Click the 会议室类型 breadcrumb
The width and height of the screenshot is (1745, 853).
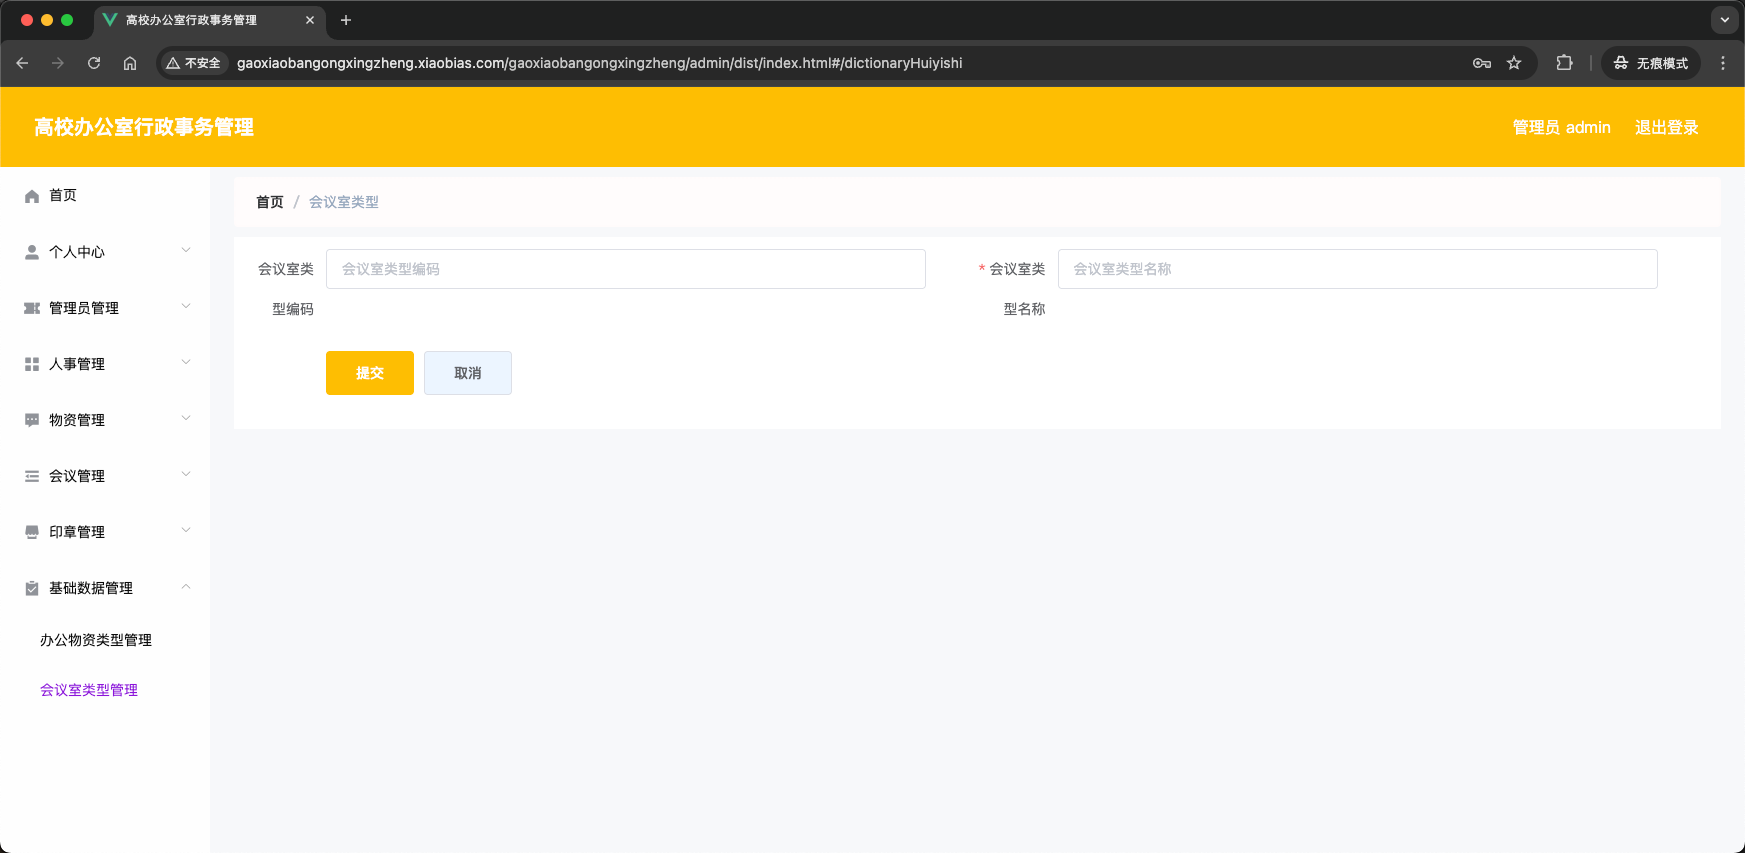[344, 202]
